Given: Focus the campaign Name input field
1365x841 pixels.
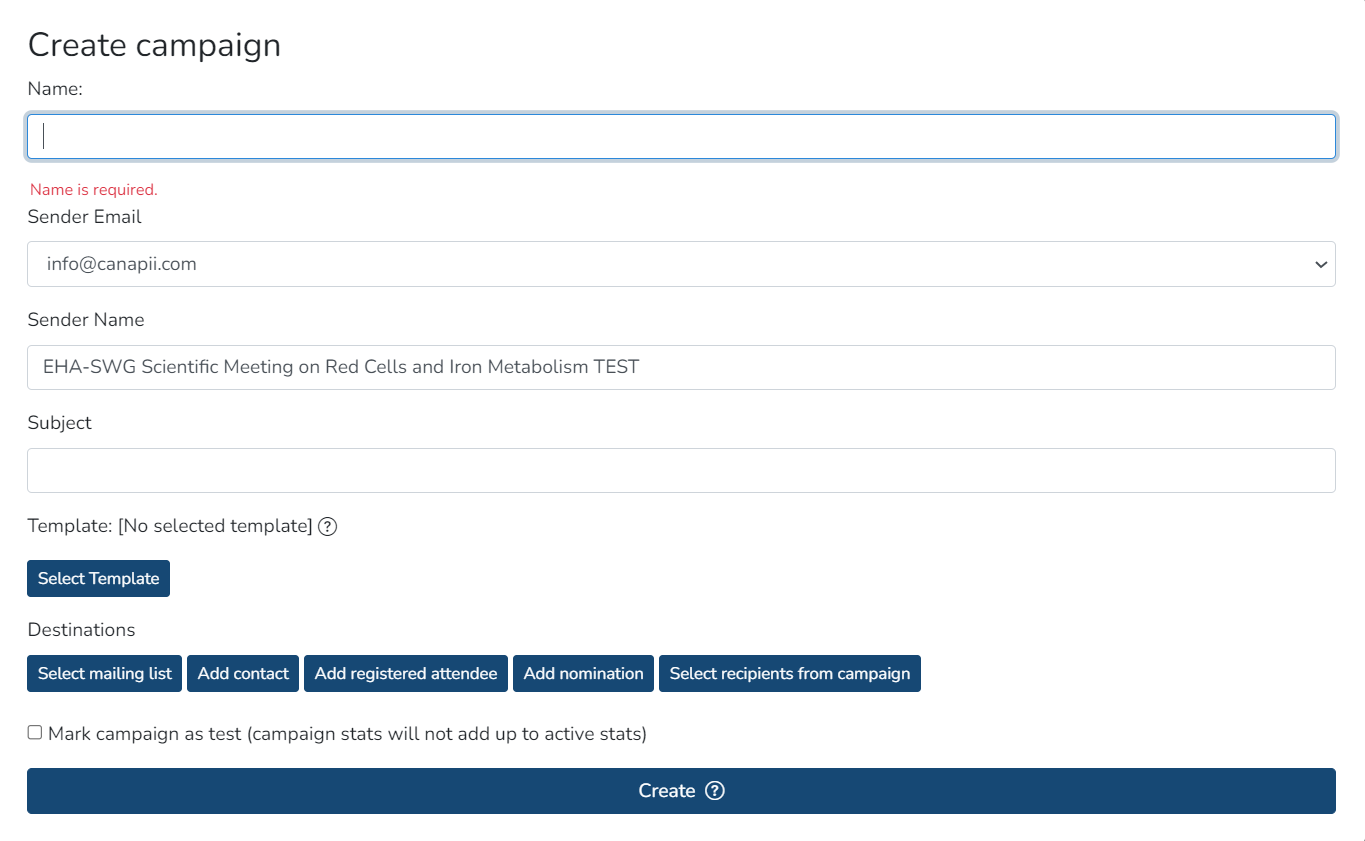Looking at the screenshot, I should 680,136.
